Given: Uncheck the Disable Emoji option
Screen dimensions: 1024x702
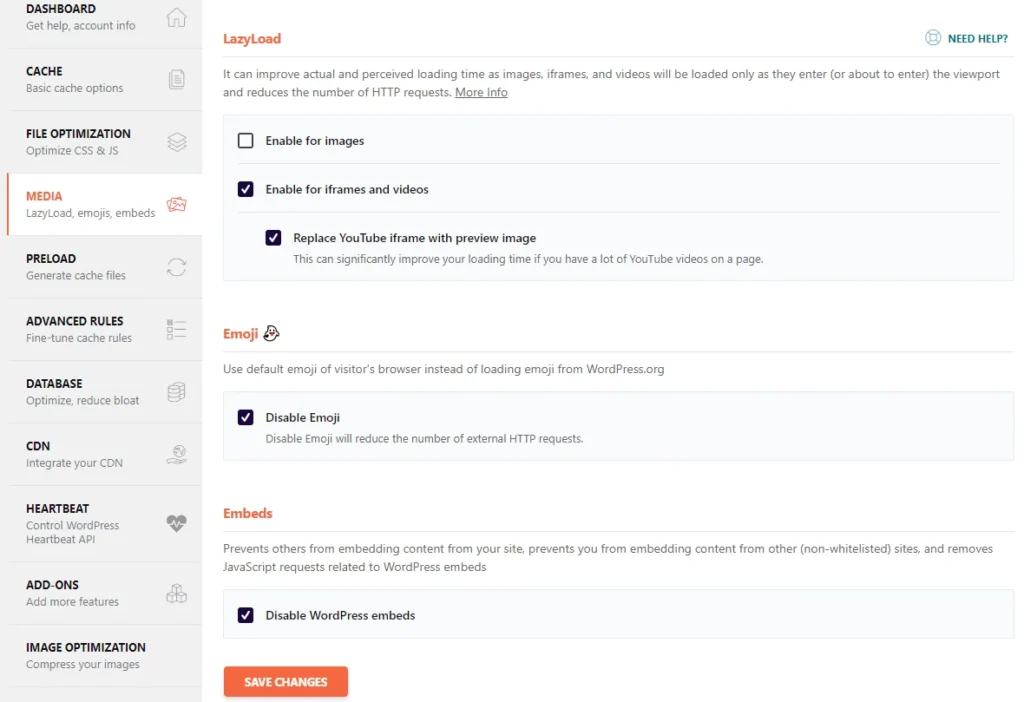Looking at the screenshot, I should [246, 417].
